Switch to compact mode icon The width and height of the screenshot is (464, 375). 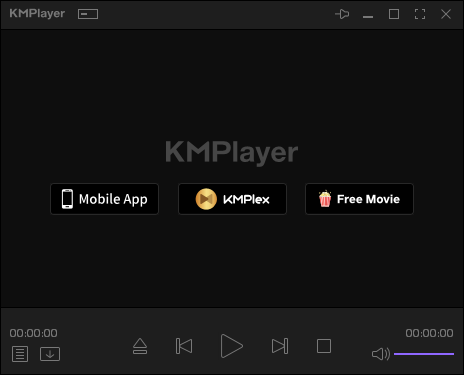(x=88, y=14)
